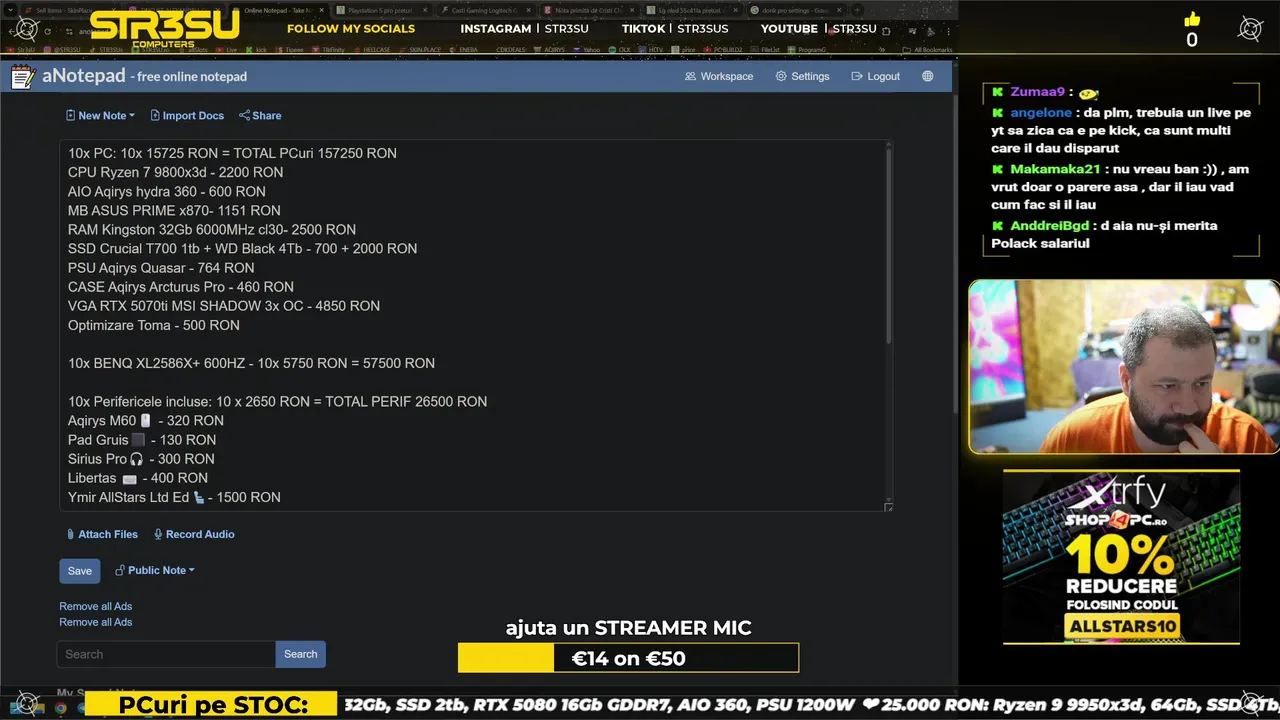Click the Chrome icon in the taskbar
This screenshot has height=720, width=1280.
coord(60,708)
